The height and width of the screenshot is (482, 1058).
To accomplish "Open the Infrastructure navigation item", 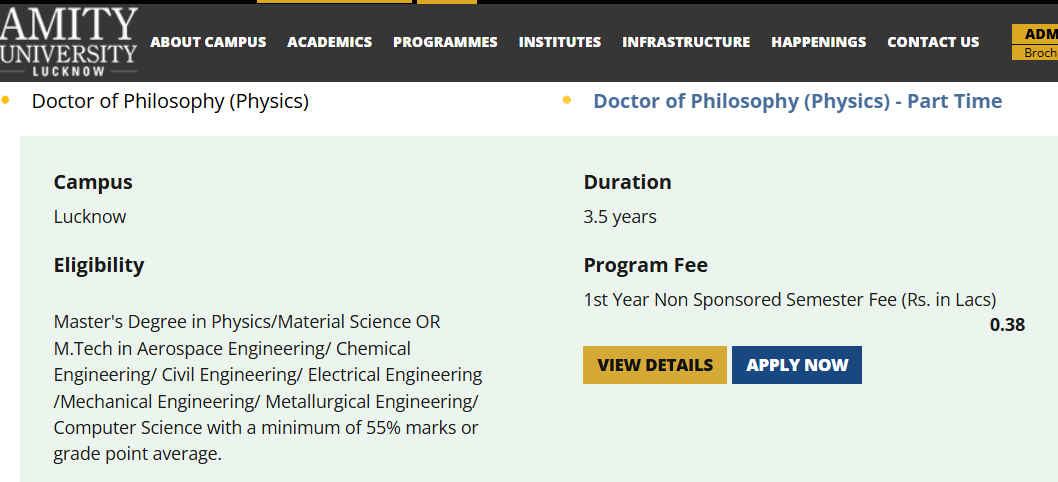I will click(686, 42).
